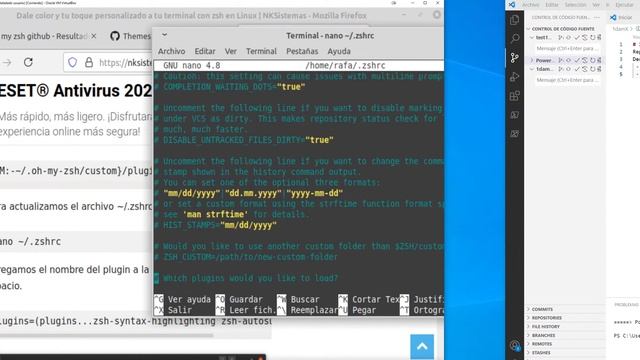Viewport: 640px width, 360px height.
Task: Open Selección menu in VS Code
Action: (576, 5)
